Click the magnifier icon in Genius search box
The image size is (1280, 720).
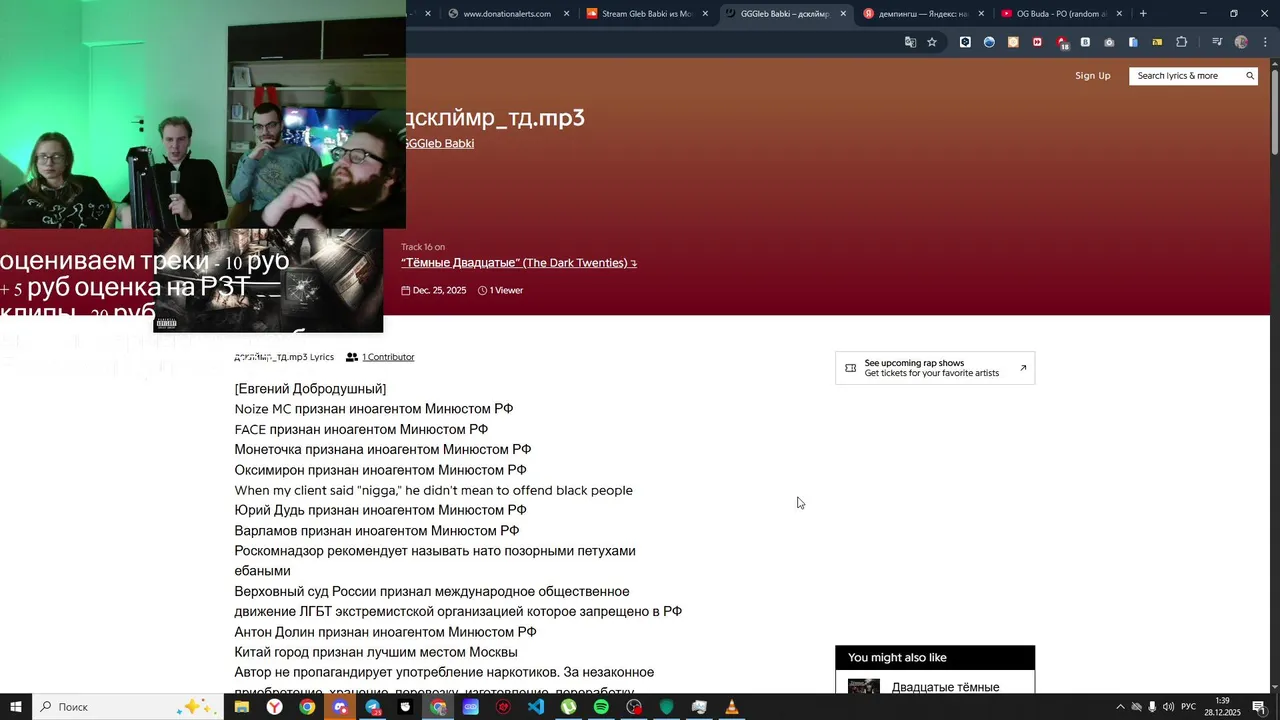click(x=1249, y=76)
